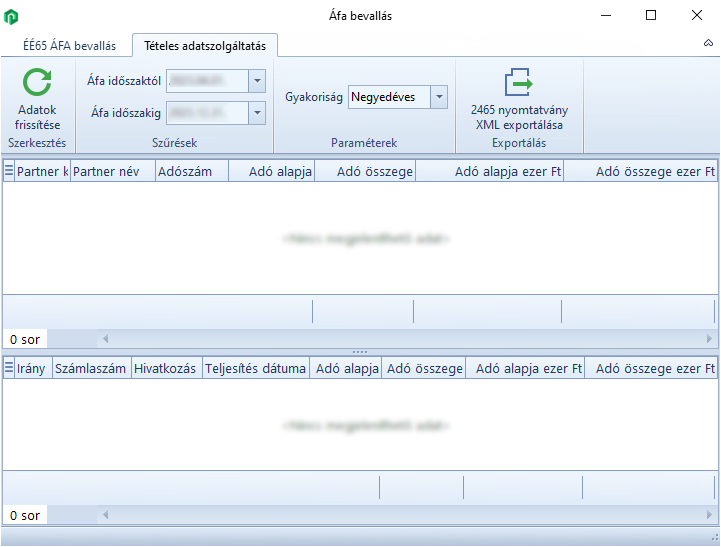Click the splitter handle between the grids
Image resolution: width=721 pixels, height=547 pixels.
click(360, 352)
